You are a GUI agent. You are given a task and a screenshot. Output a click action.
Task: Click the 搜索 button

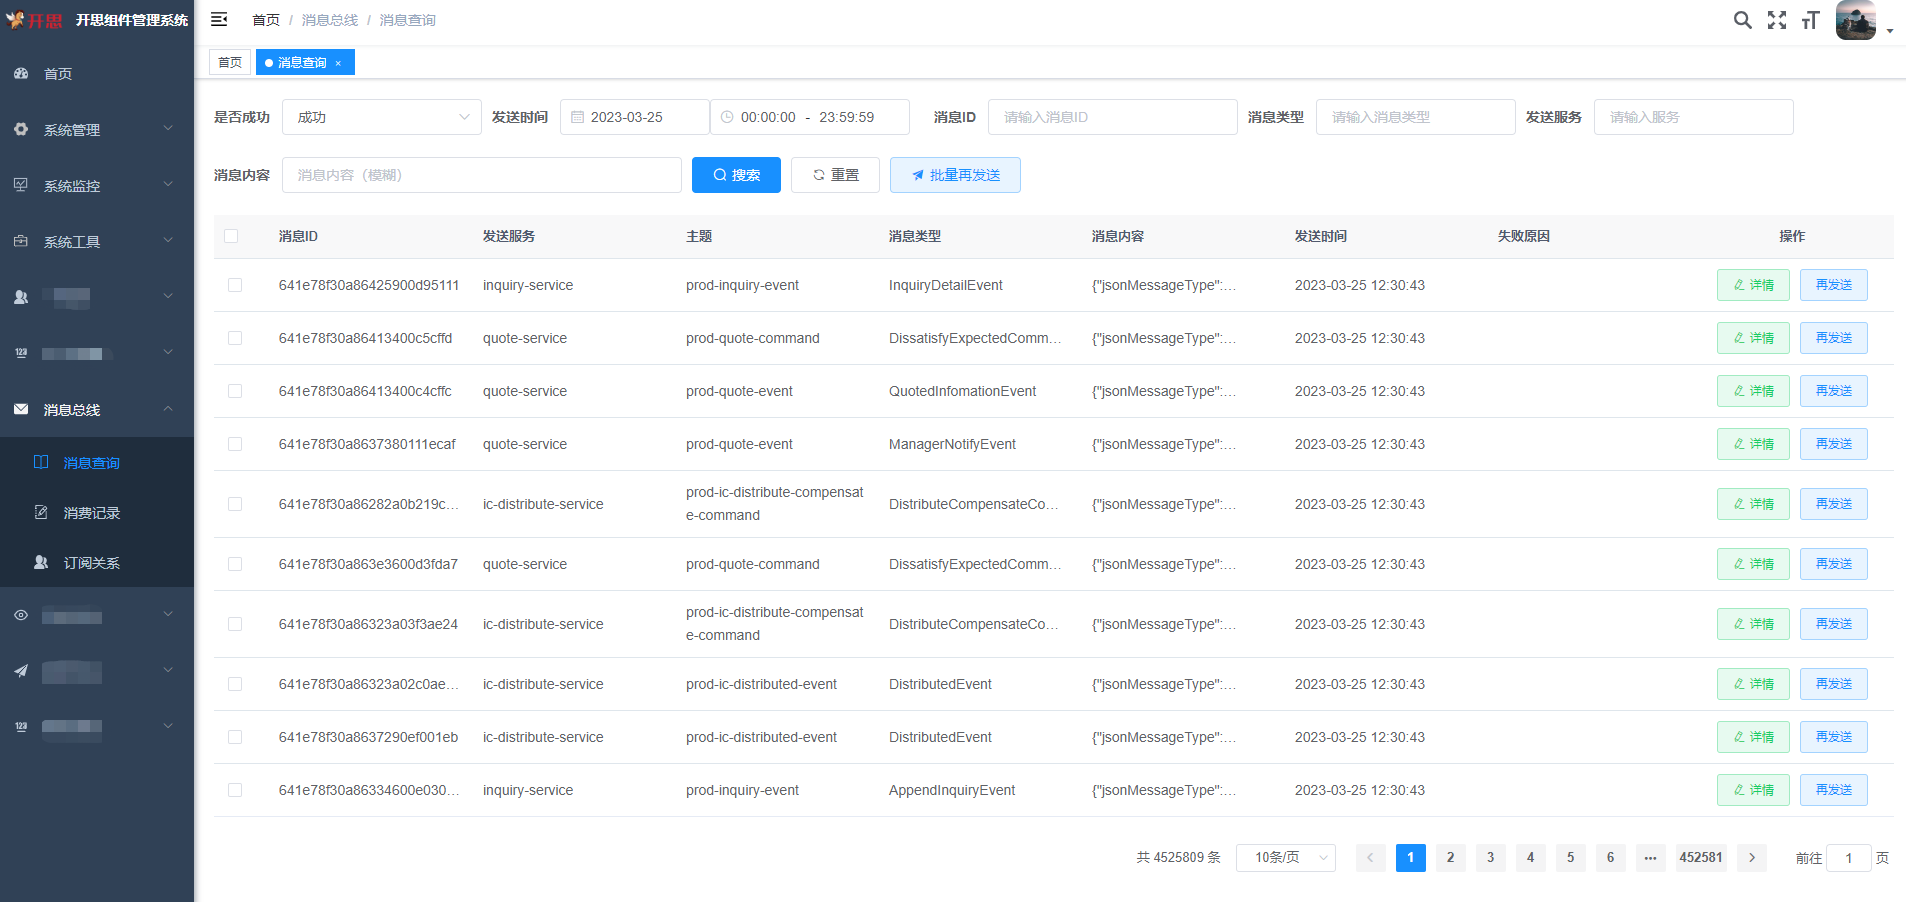pyautogui.click(x=736, y=175)
